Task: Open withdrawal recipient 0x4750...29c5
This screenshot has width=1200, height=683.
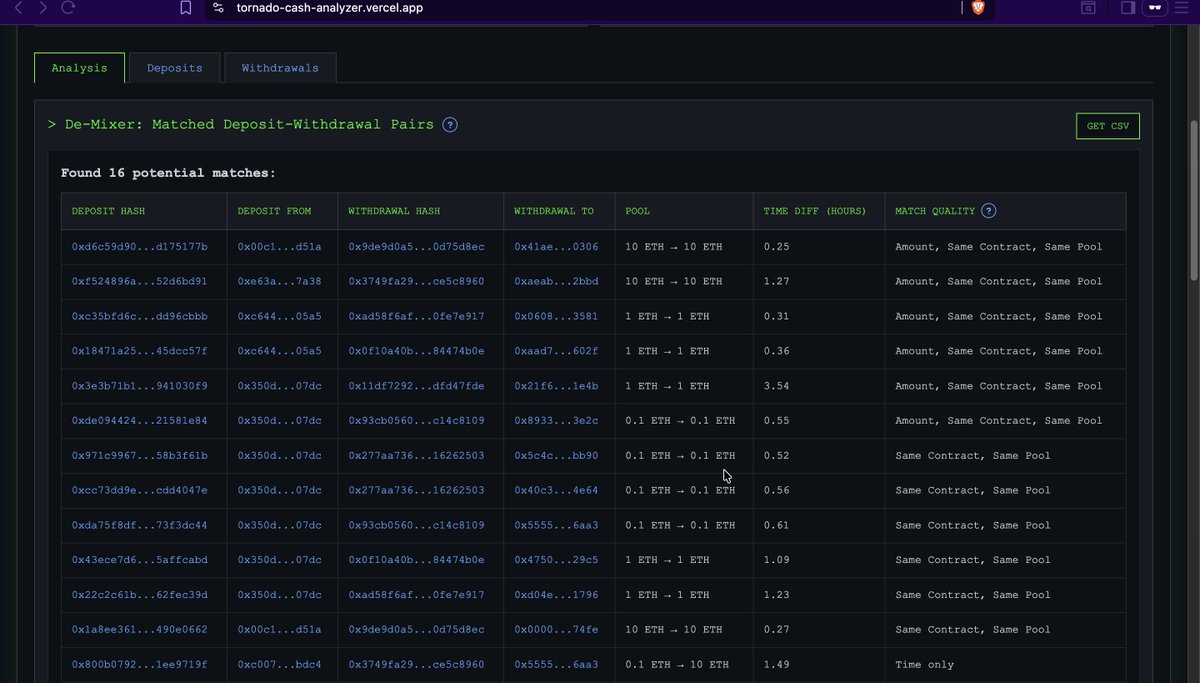Action: 556,560
